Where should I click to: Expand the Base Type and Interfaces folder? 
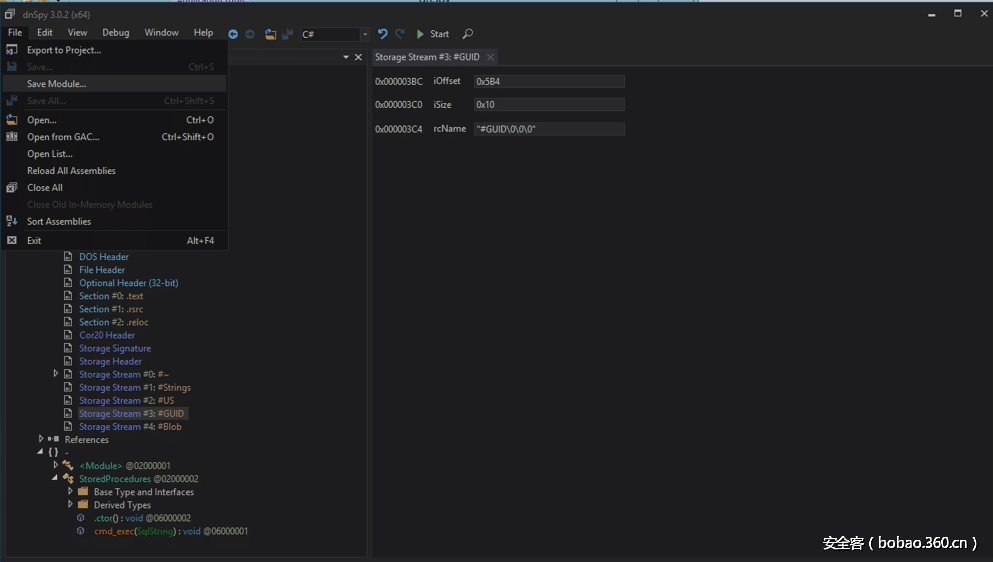pyautogui.click(x=70, y=492)
